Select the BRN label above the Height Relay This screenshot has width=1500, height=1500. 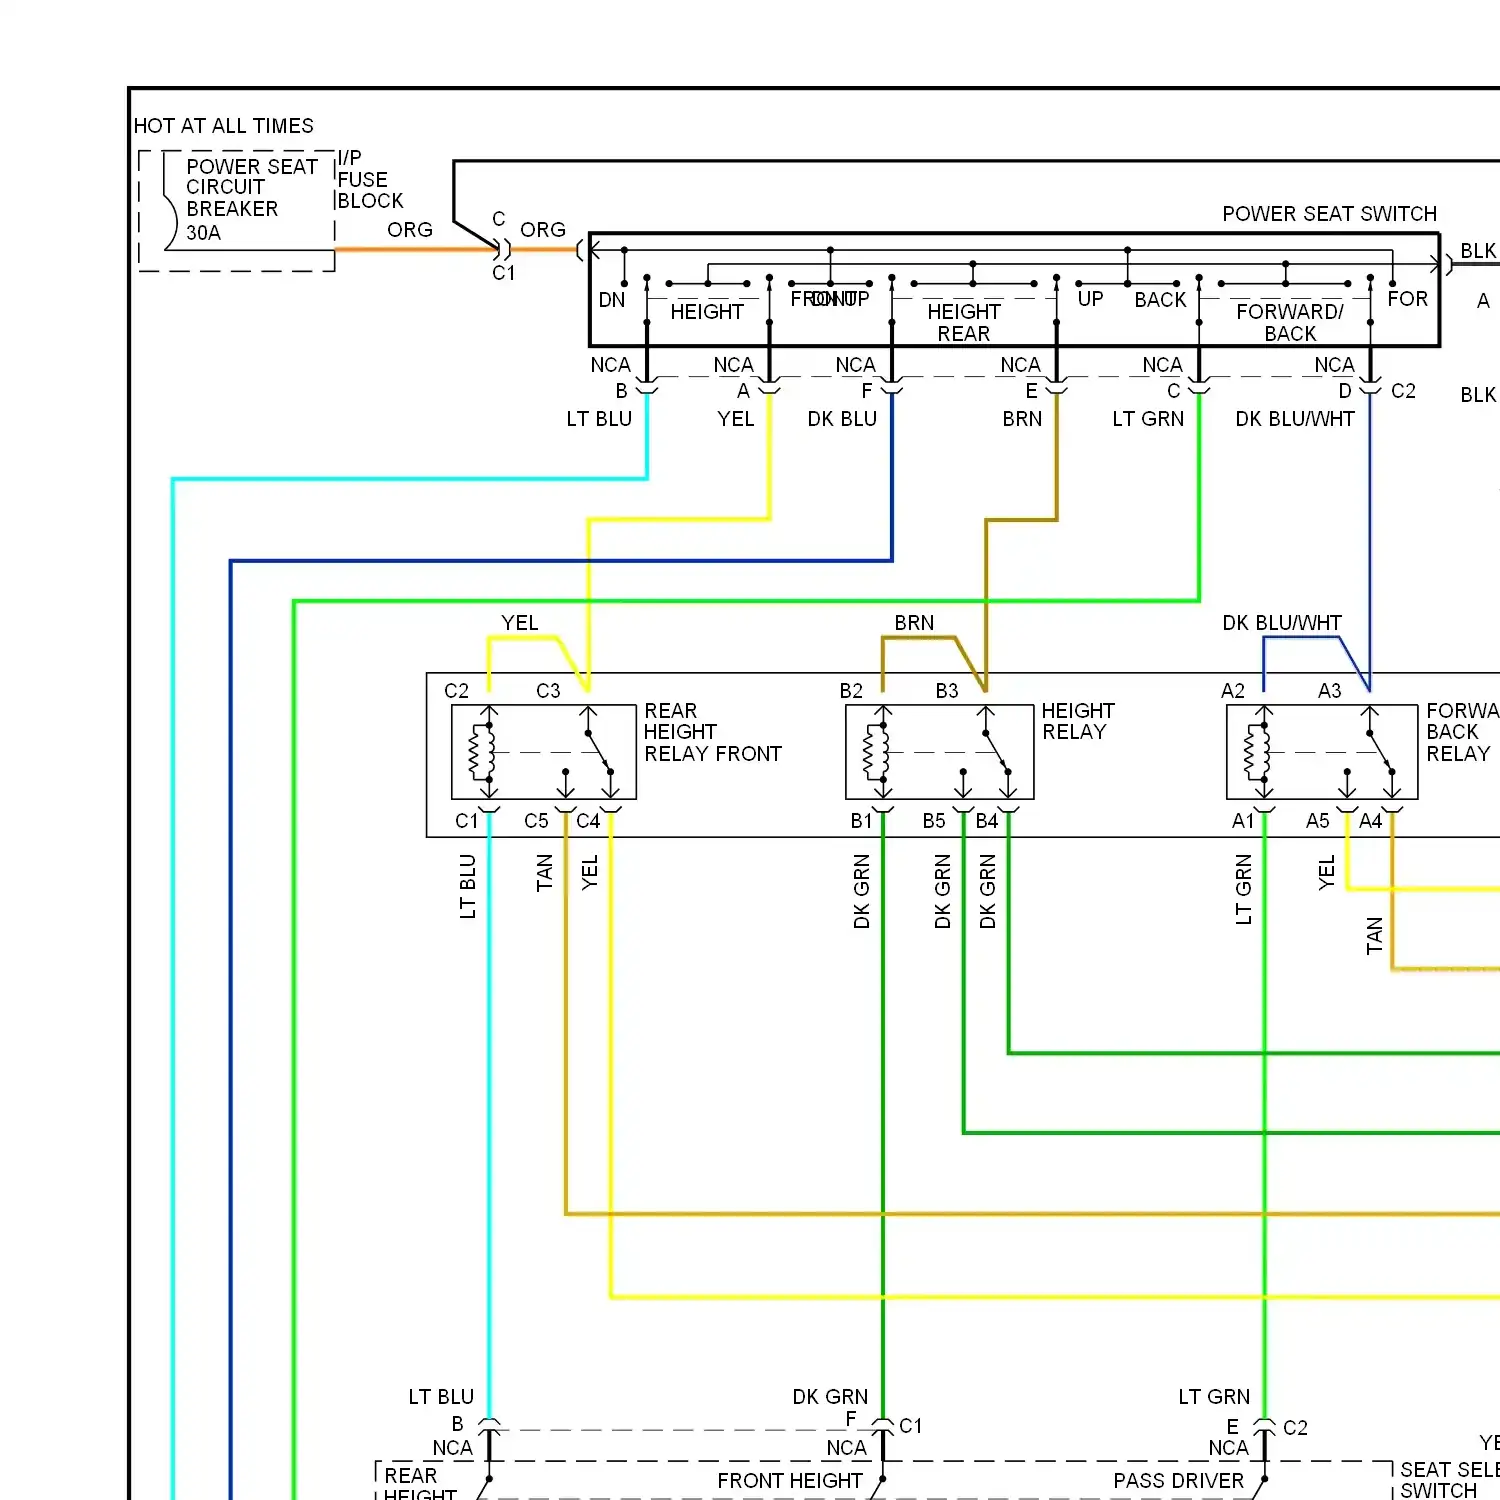coord(914,623)
